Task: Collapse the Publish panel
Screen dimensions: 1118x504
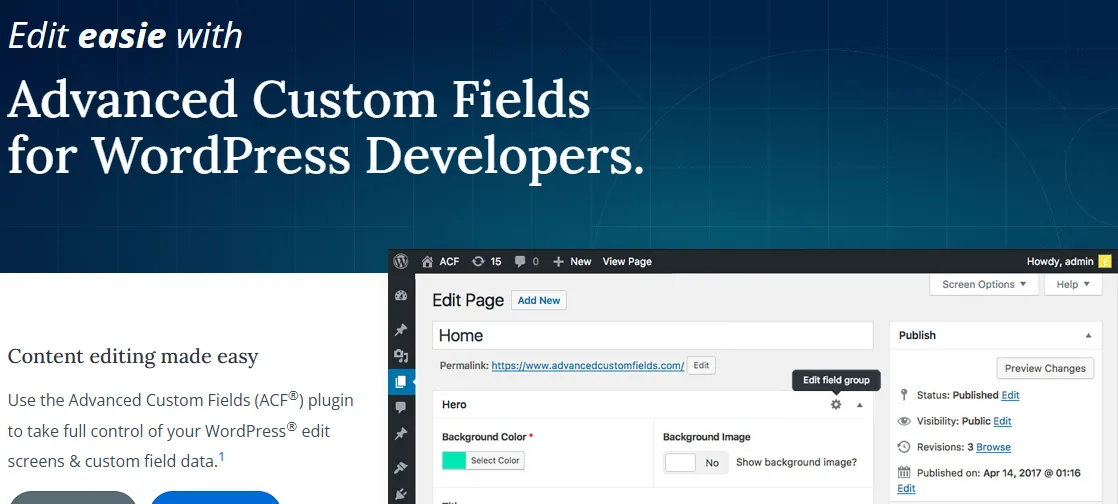Action: point(1088,335)
